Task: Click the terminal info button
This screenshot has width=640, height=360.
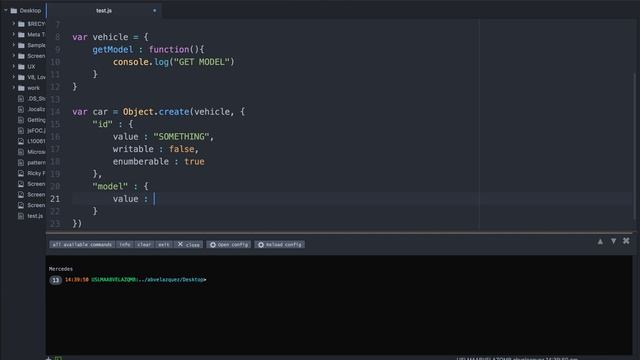Action: (125, 244)
